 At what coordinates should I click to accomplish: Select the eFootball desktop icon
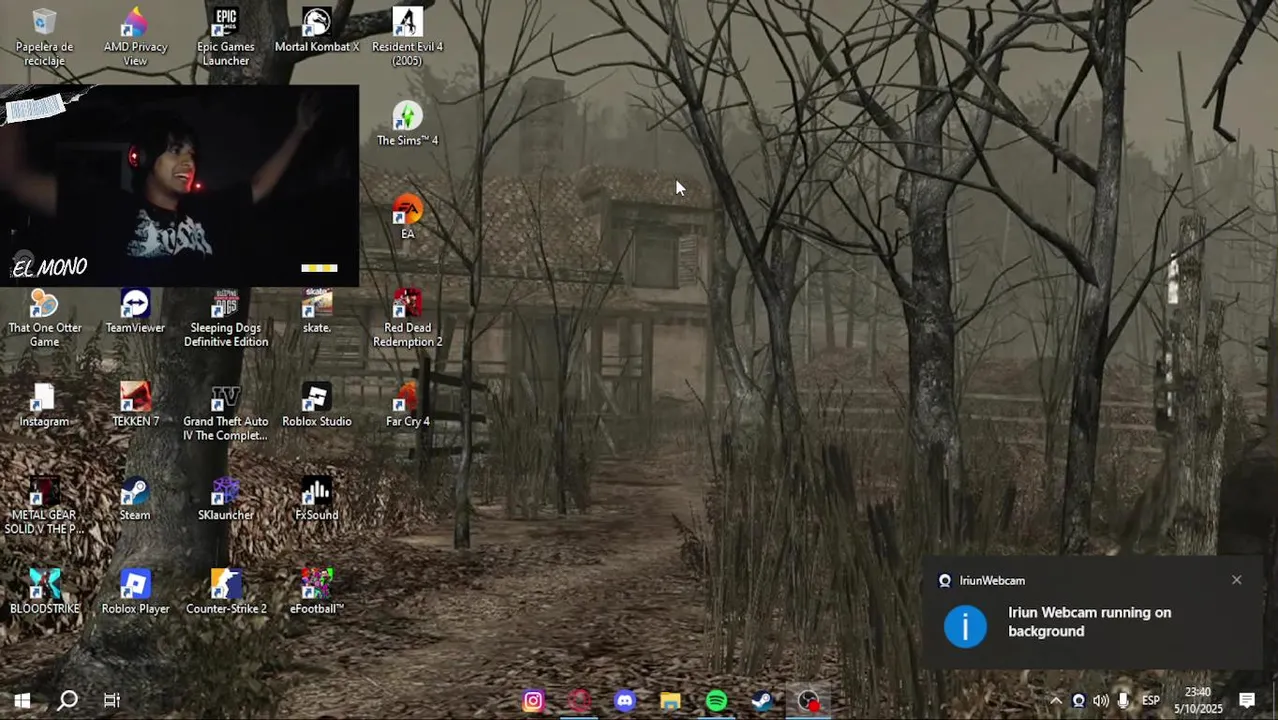point(317,592)
